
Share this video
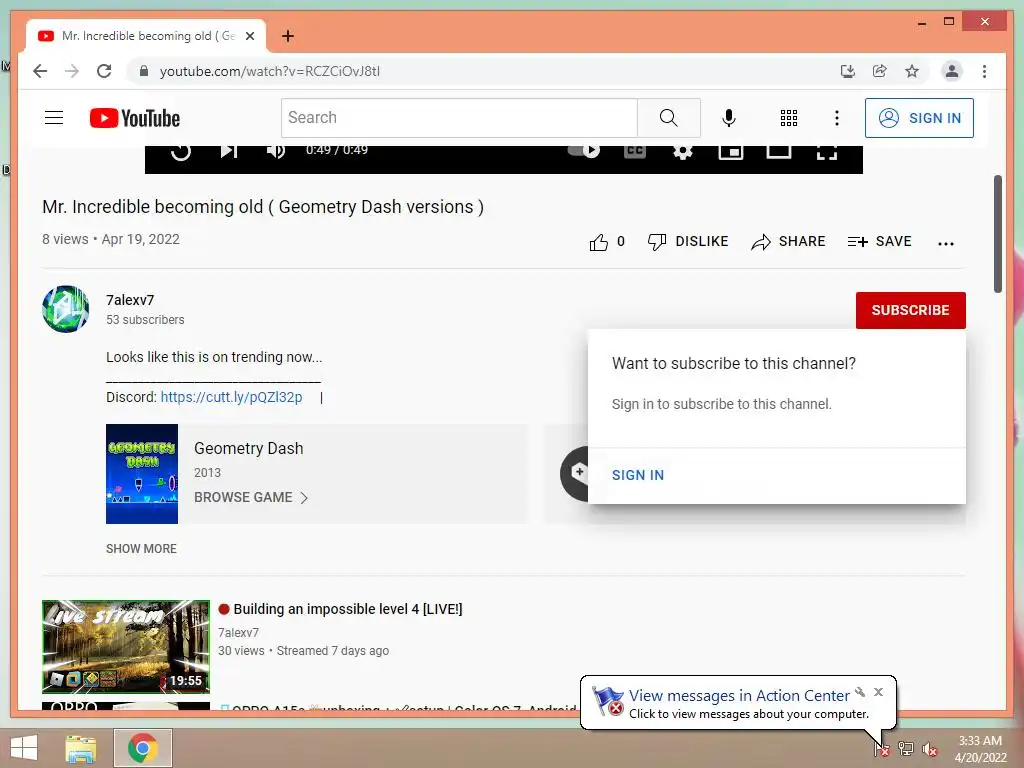(788, 242)
